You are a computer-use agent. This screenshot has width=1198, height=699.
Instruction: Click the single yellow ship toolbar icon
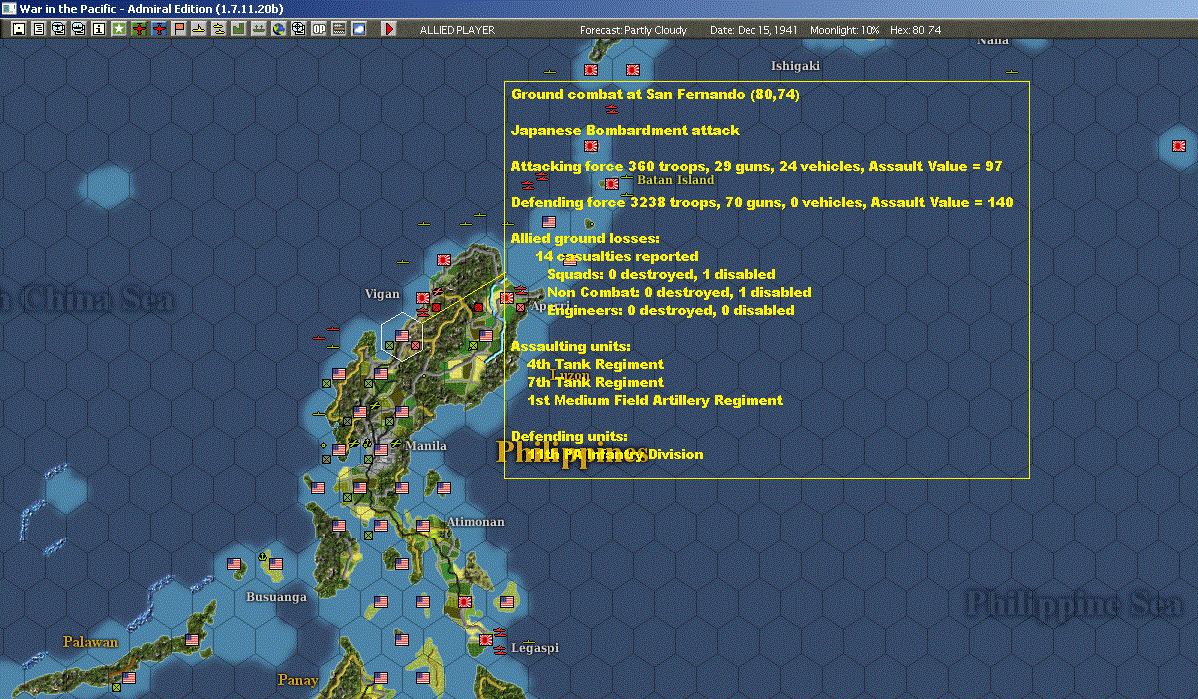[x=199, y=28]
